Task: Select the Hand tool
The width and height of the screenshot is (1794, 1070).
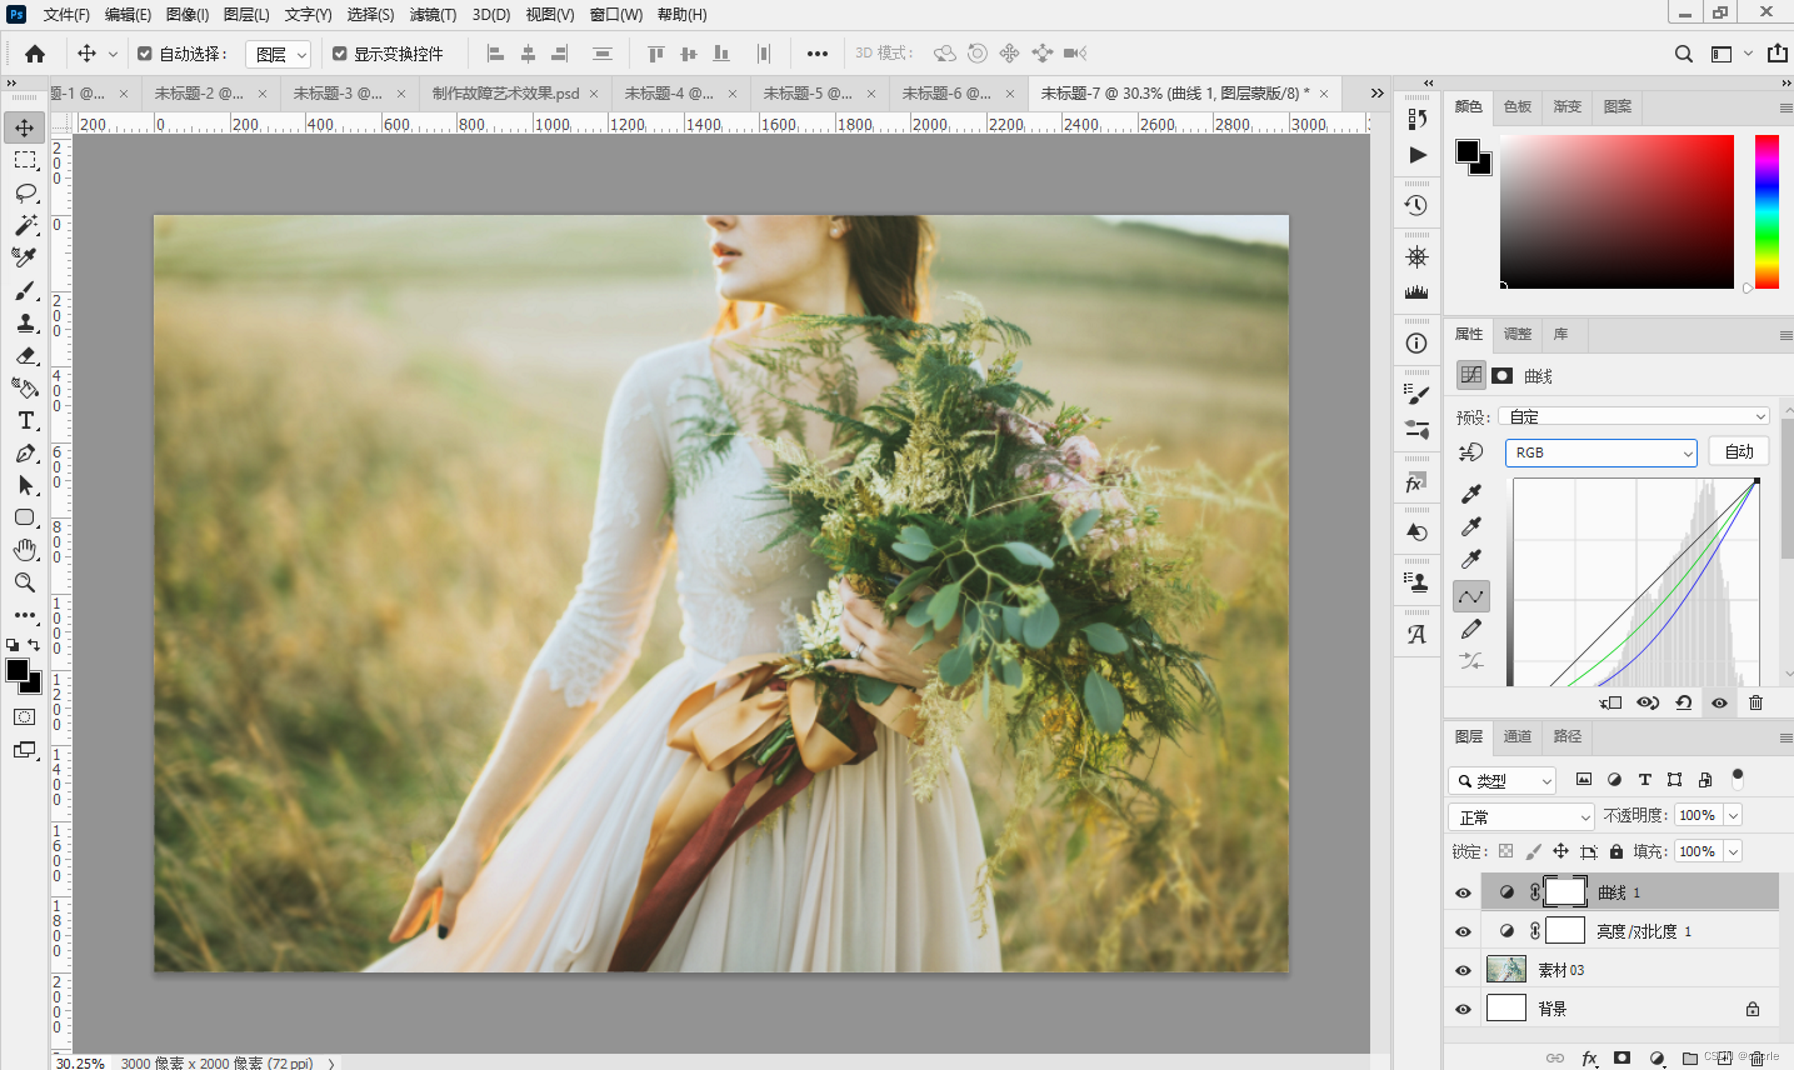Action: click(25, 550)
